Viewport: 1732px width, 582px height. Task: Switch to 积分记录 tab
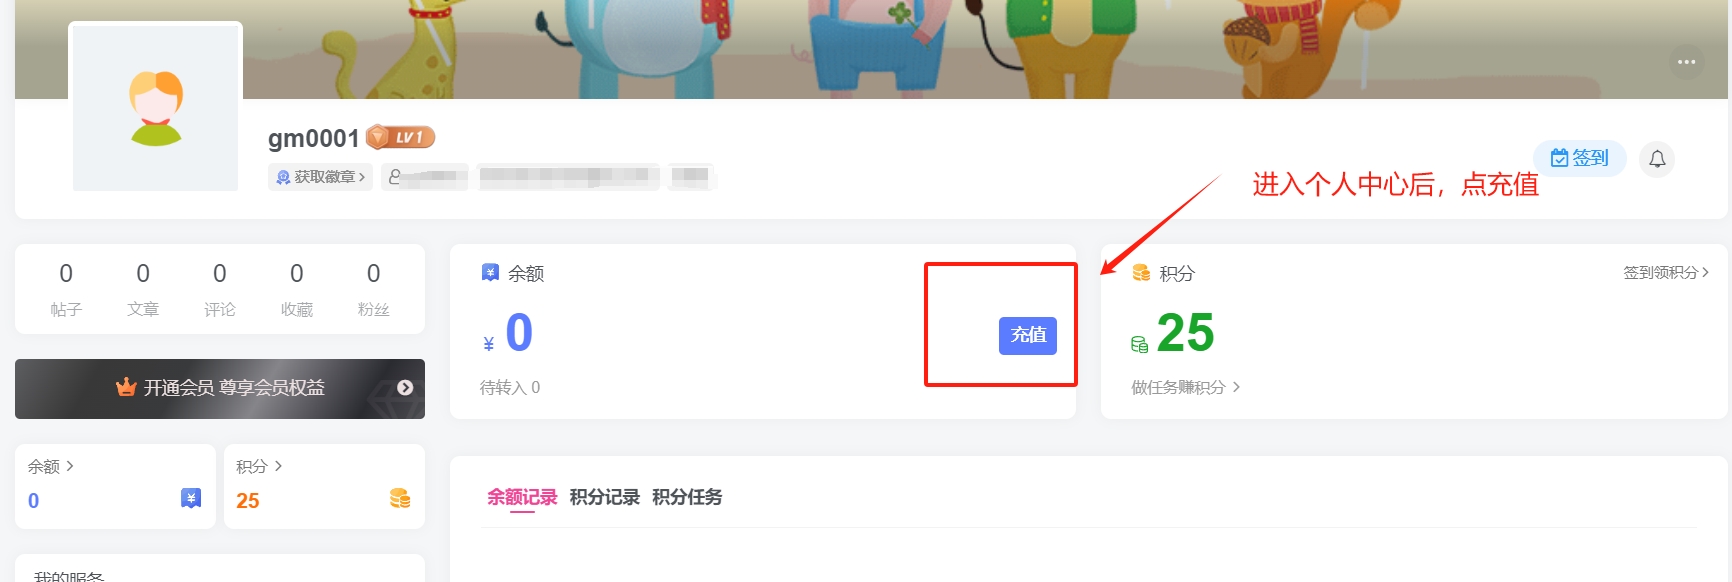(x=604, y=497)
